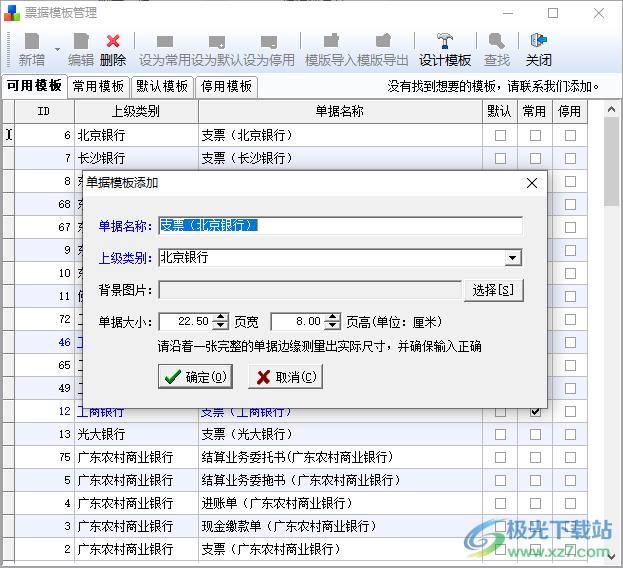Click the 单据名称 text input field

click(340, 225)
